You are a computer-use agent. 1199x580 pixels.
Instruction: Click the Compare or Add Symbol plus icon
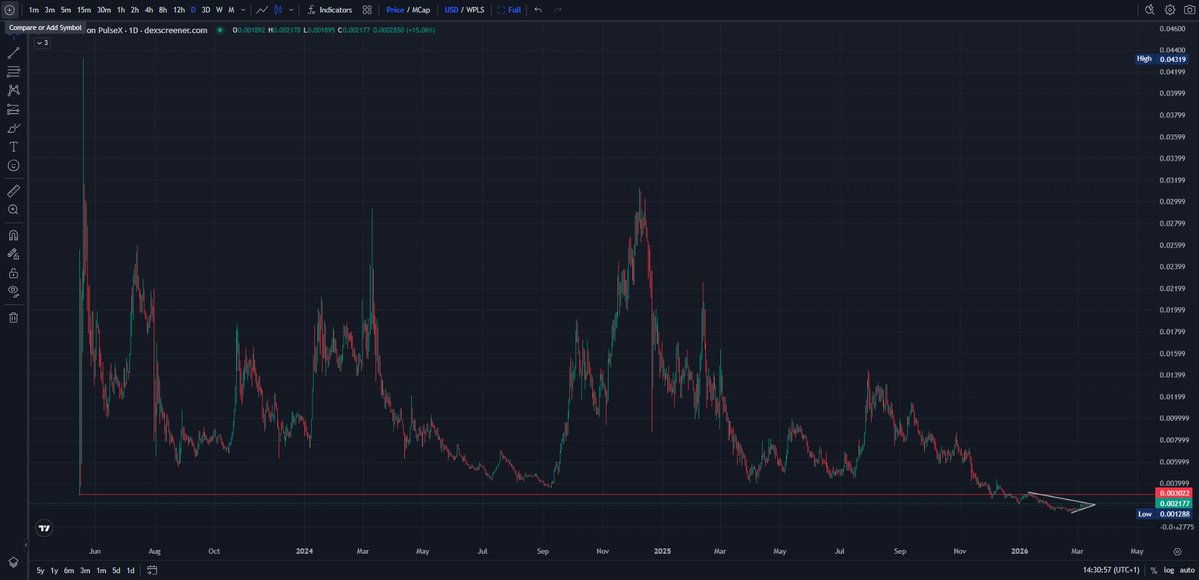click(x=9, y=10)
